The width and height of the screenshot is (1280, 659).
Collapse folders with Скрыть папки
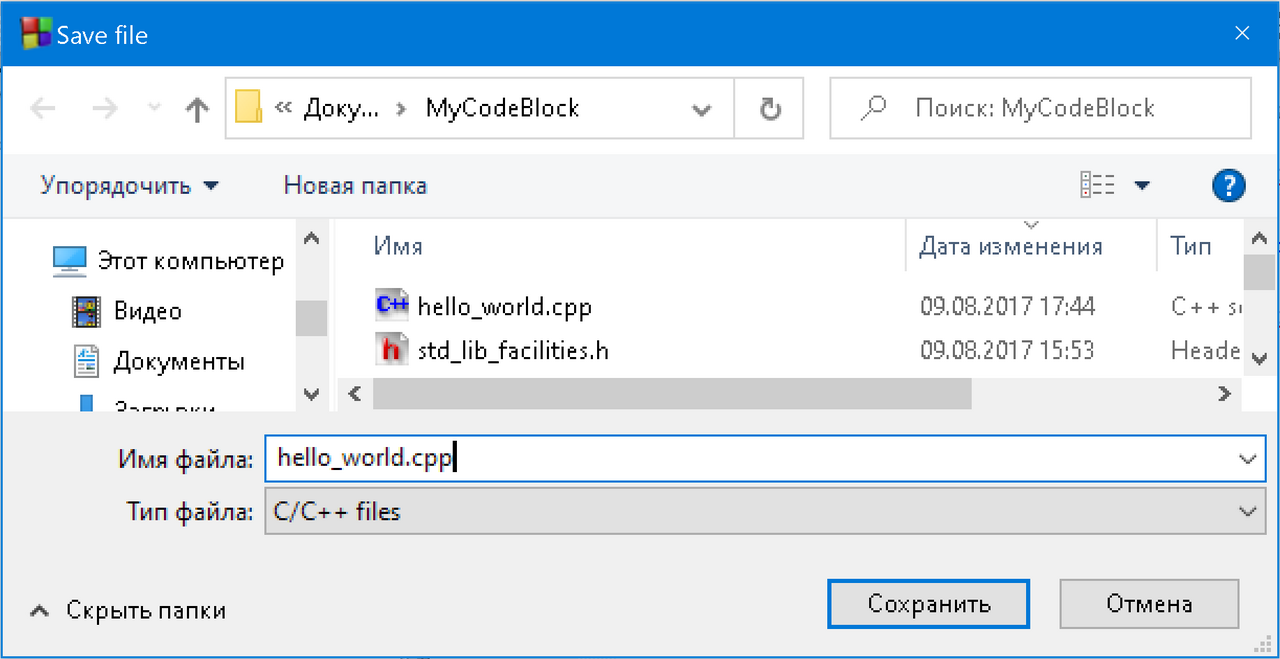[x=127, y=610]
